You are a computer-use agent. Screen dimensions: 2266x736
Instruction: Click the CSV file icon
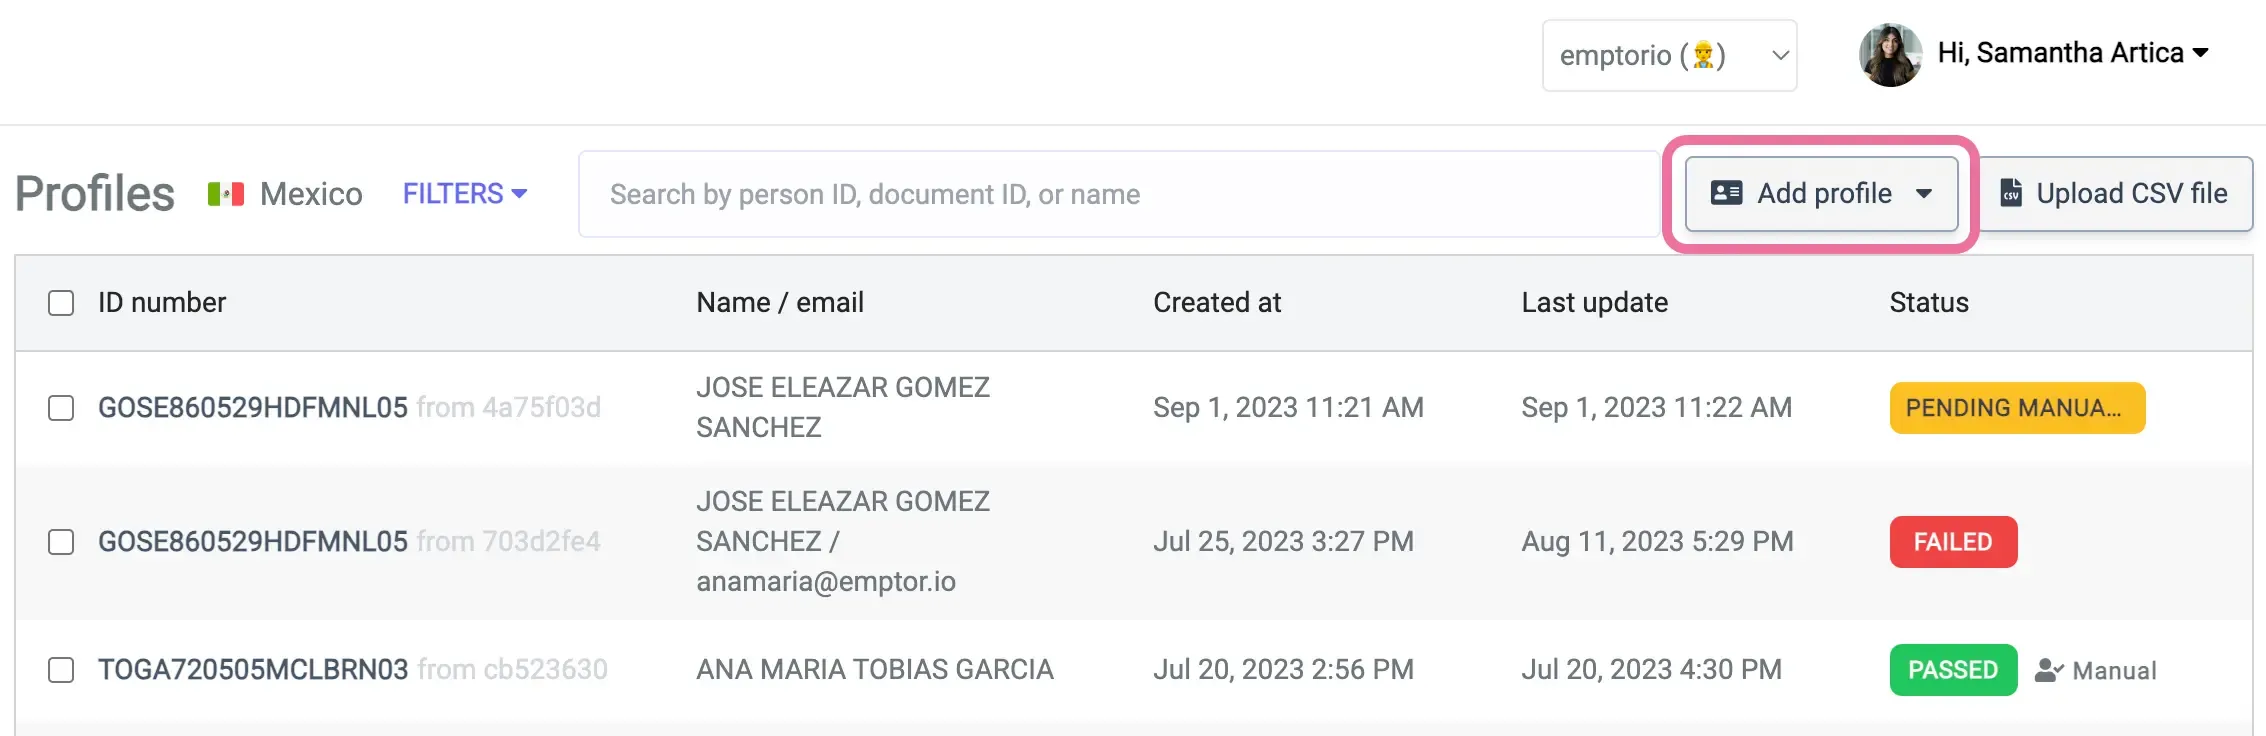pyautogui.click(x=2010, y=193)
